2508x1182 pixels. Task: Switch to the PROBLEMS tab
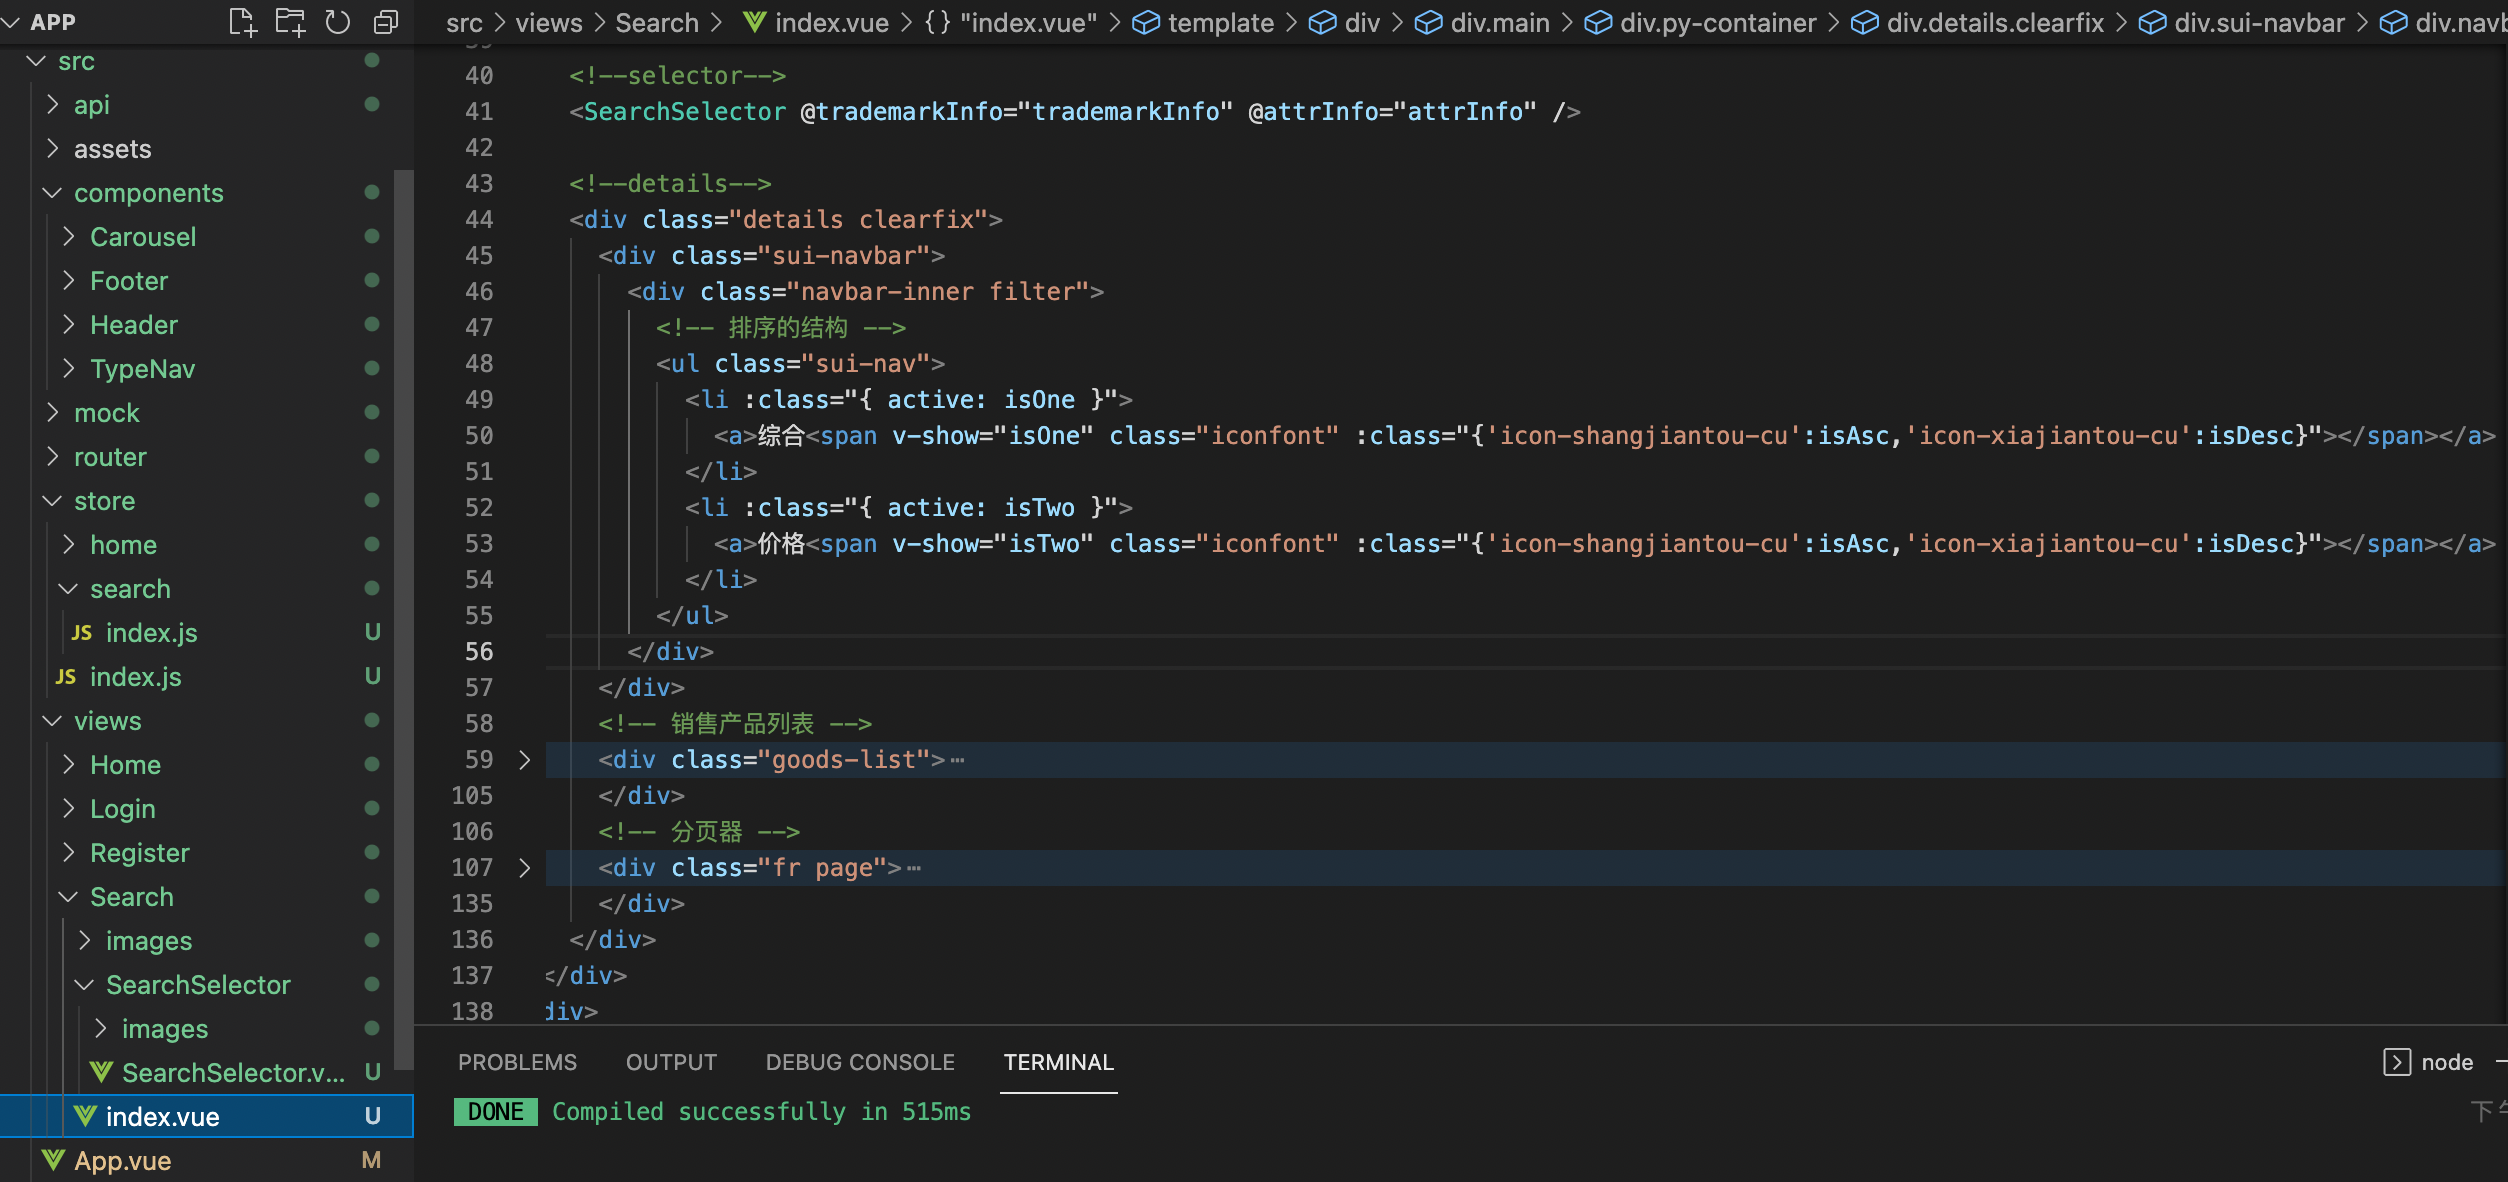(x=517, y=1062)
